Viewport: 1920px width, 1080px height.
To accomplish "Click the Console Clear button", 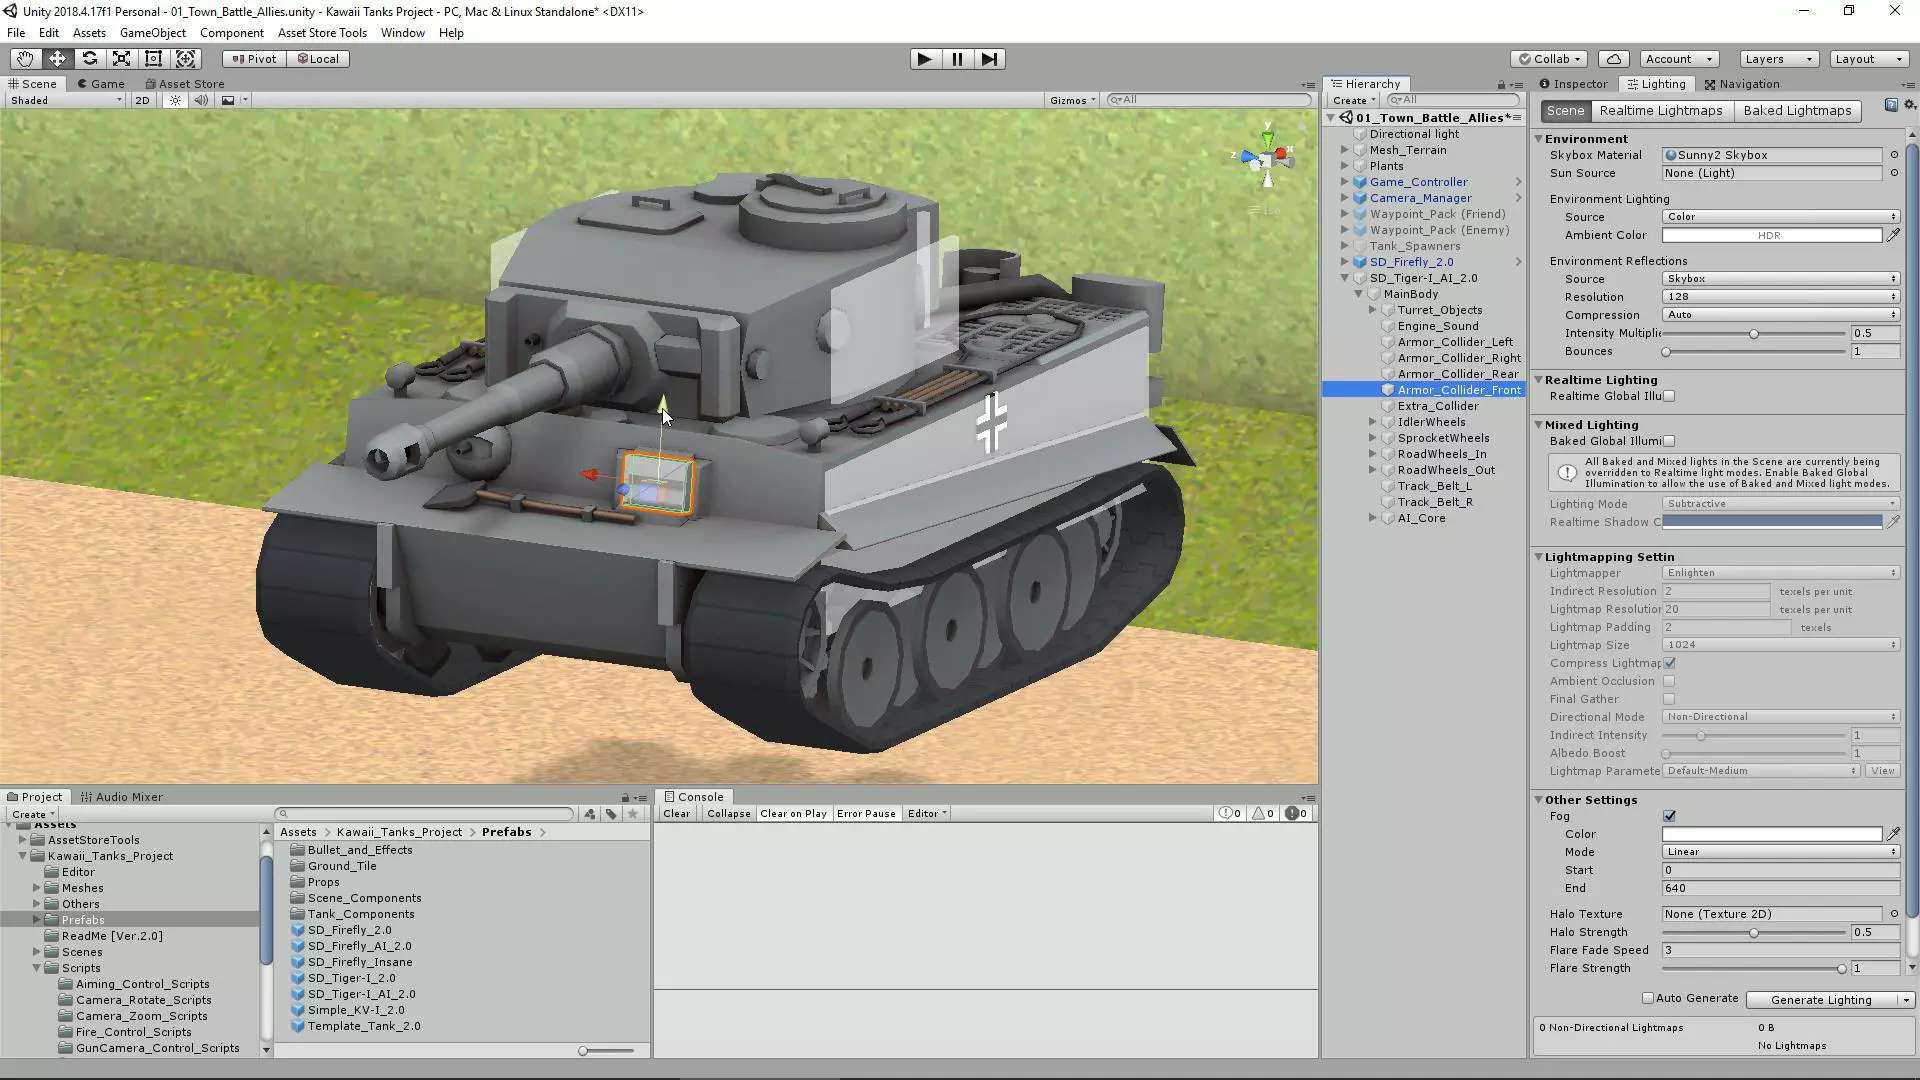I will [x=677, y=814].
